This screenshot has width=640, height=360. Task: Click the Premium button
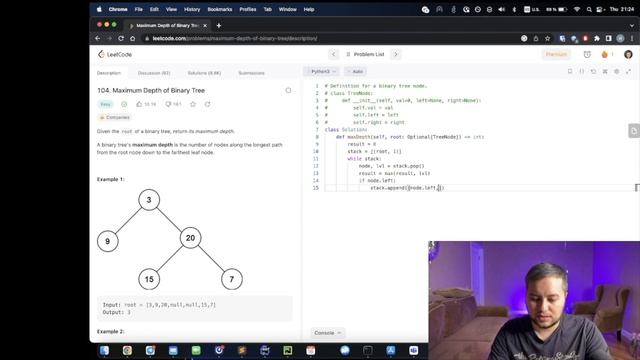(x=556, y=54)
